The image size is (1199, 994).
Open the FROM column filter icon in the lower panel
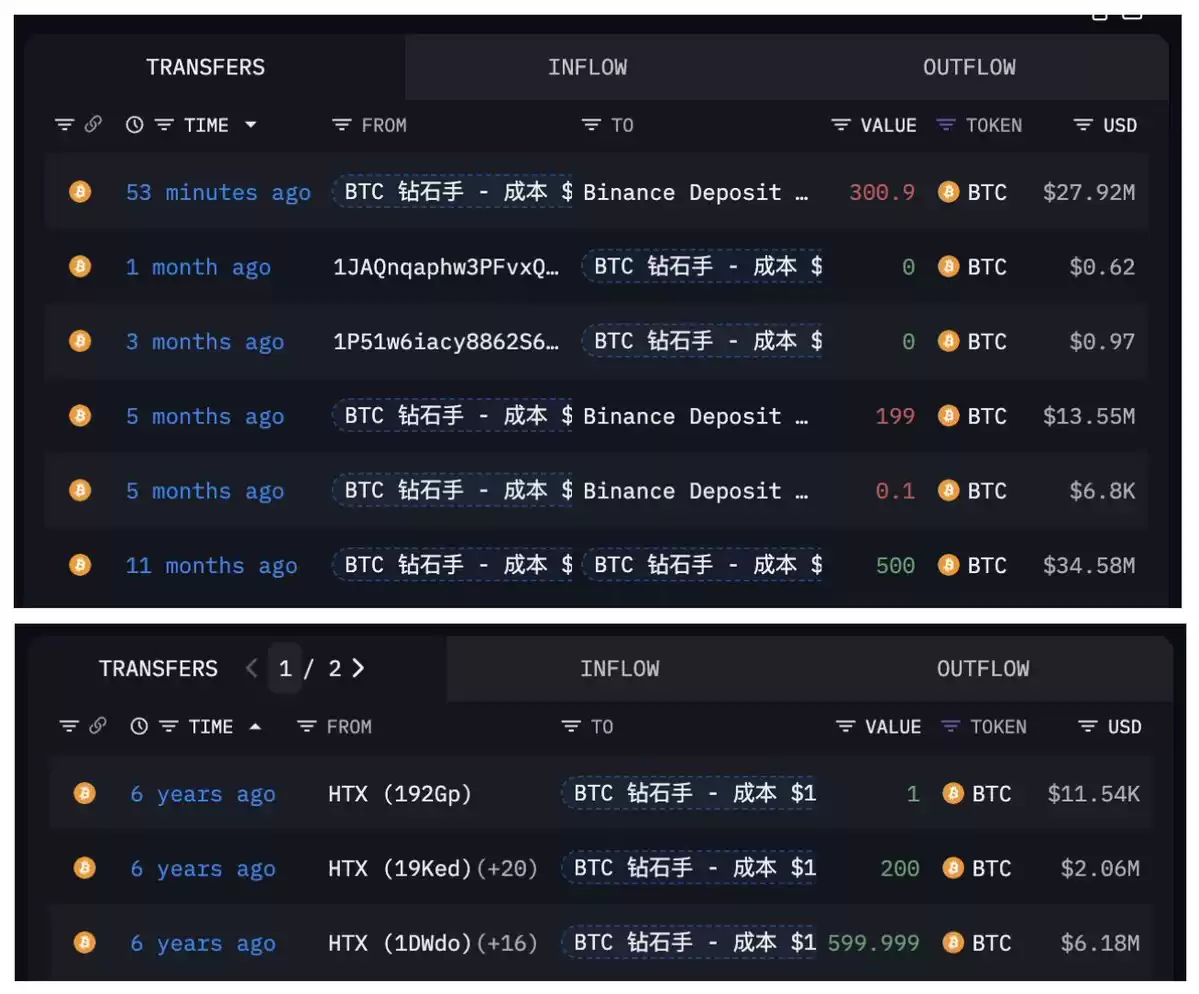pyautogui.click(x=307, y=726)
